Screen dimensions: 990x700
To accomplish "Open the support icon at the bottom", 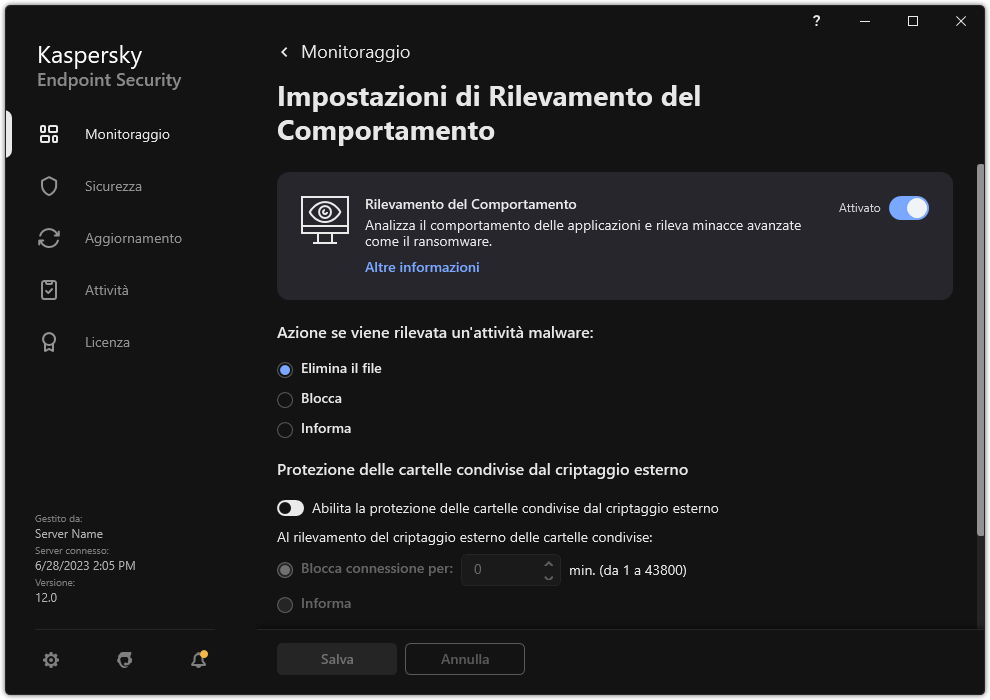I will (x=124, y=660).
